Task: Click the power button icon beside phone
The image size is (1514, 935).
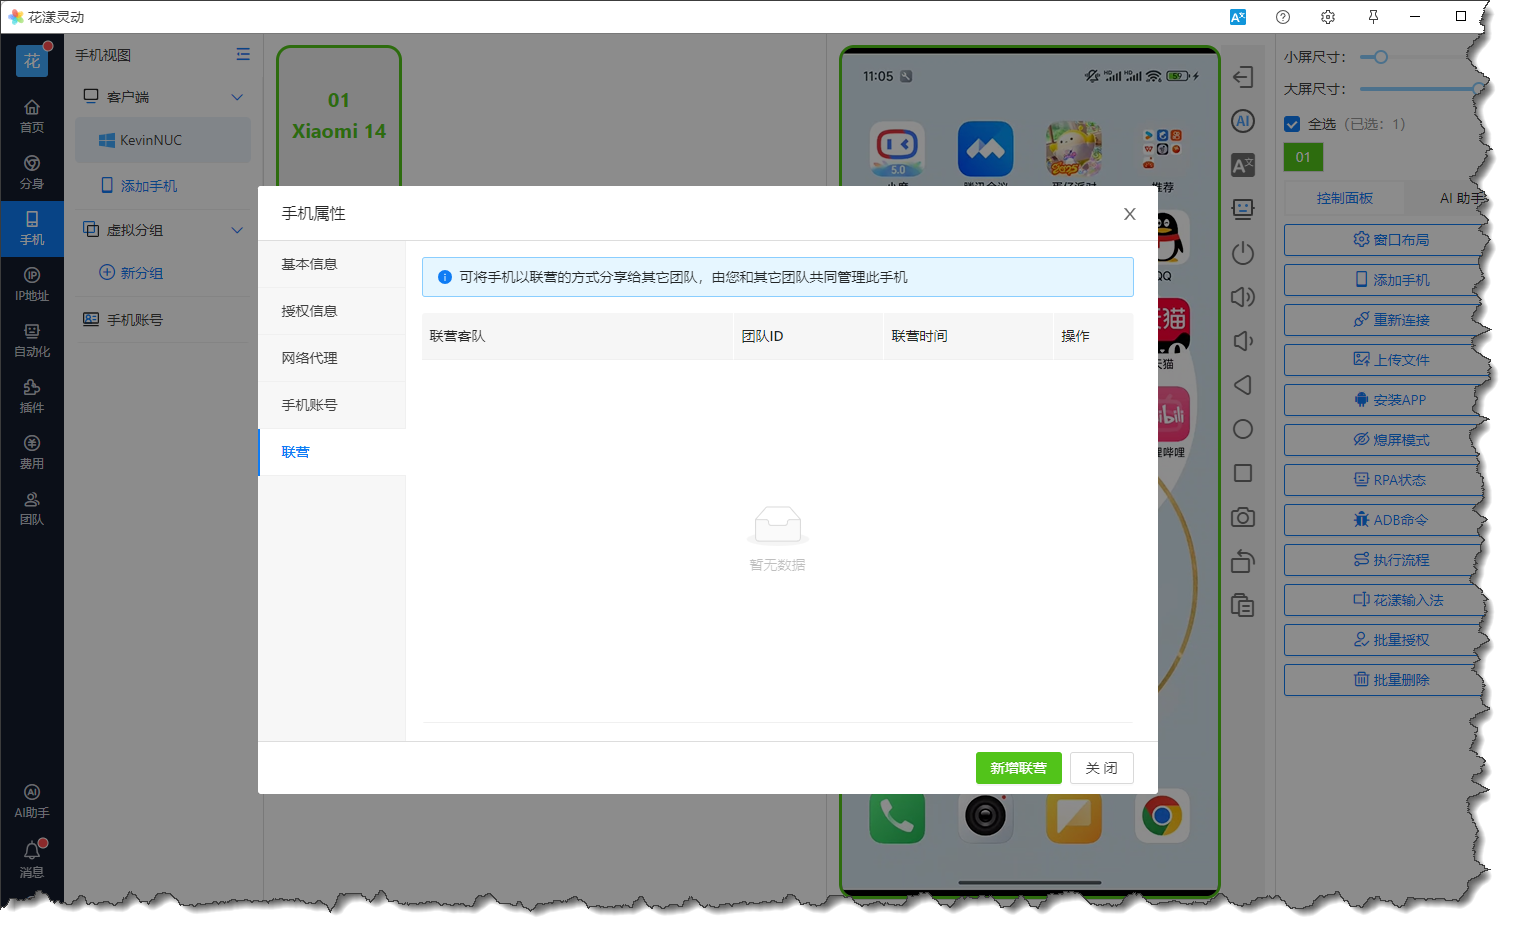Action: (1243, 253)
